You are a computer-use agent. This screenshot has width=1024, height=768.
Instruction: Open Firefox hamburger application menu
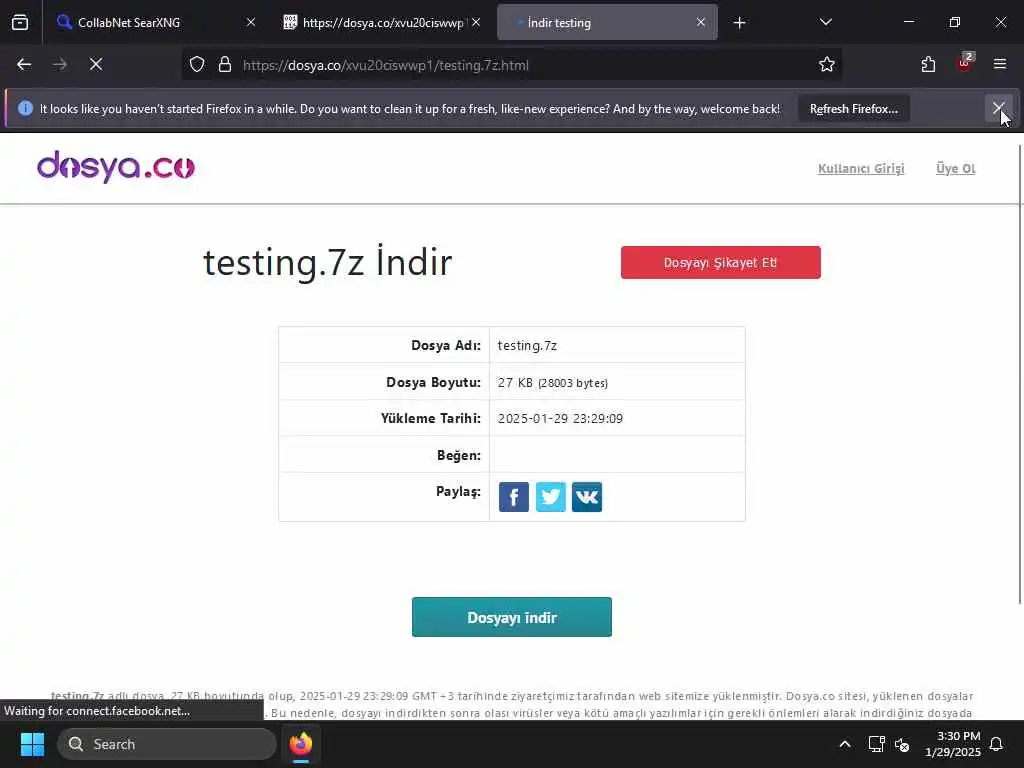[x=1000, y=65]
